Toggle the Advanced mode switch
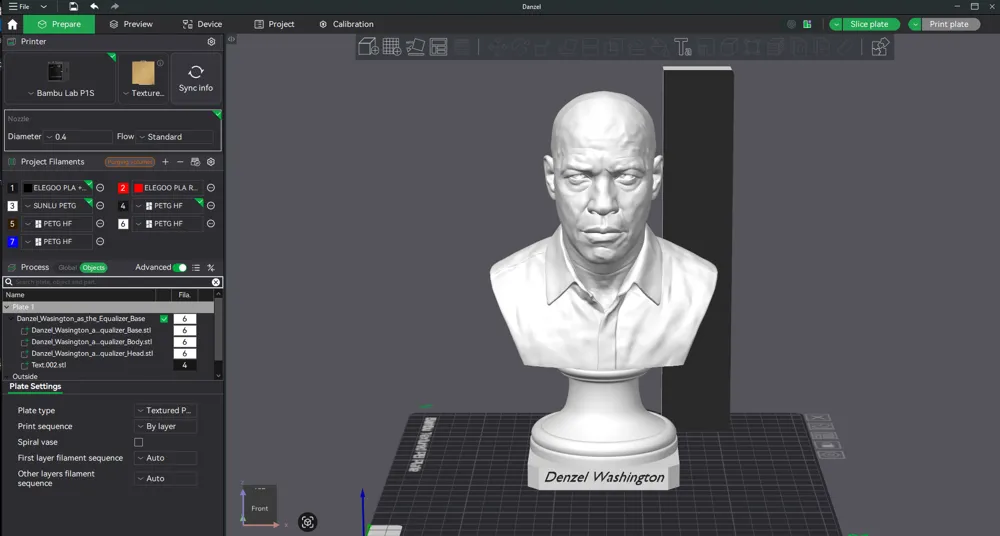The image size is (1000, 536). coord(180,267)
